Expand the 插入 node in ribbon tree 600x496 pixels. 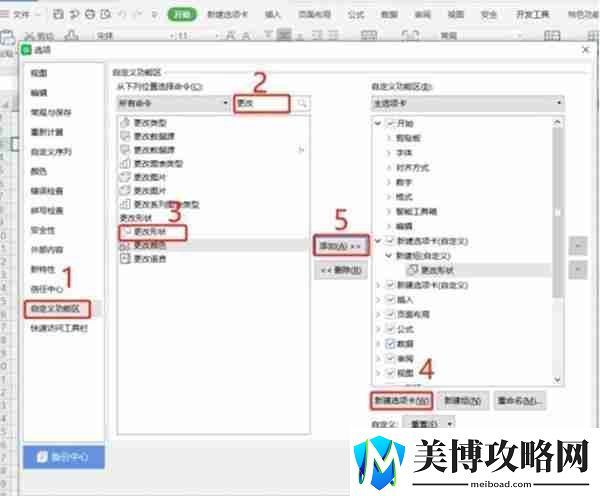[378, 300]
